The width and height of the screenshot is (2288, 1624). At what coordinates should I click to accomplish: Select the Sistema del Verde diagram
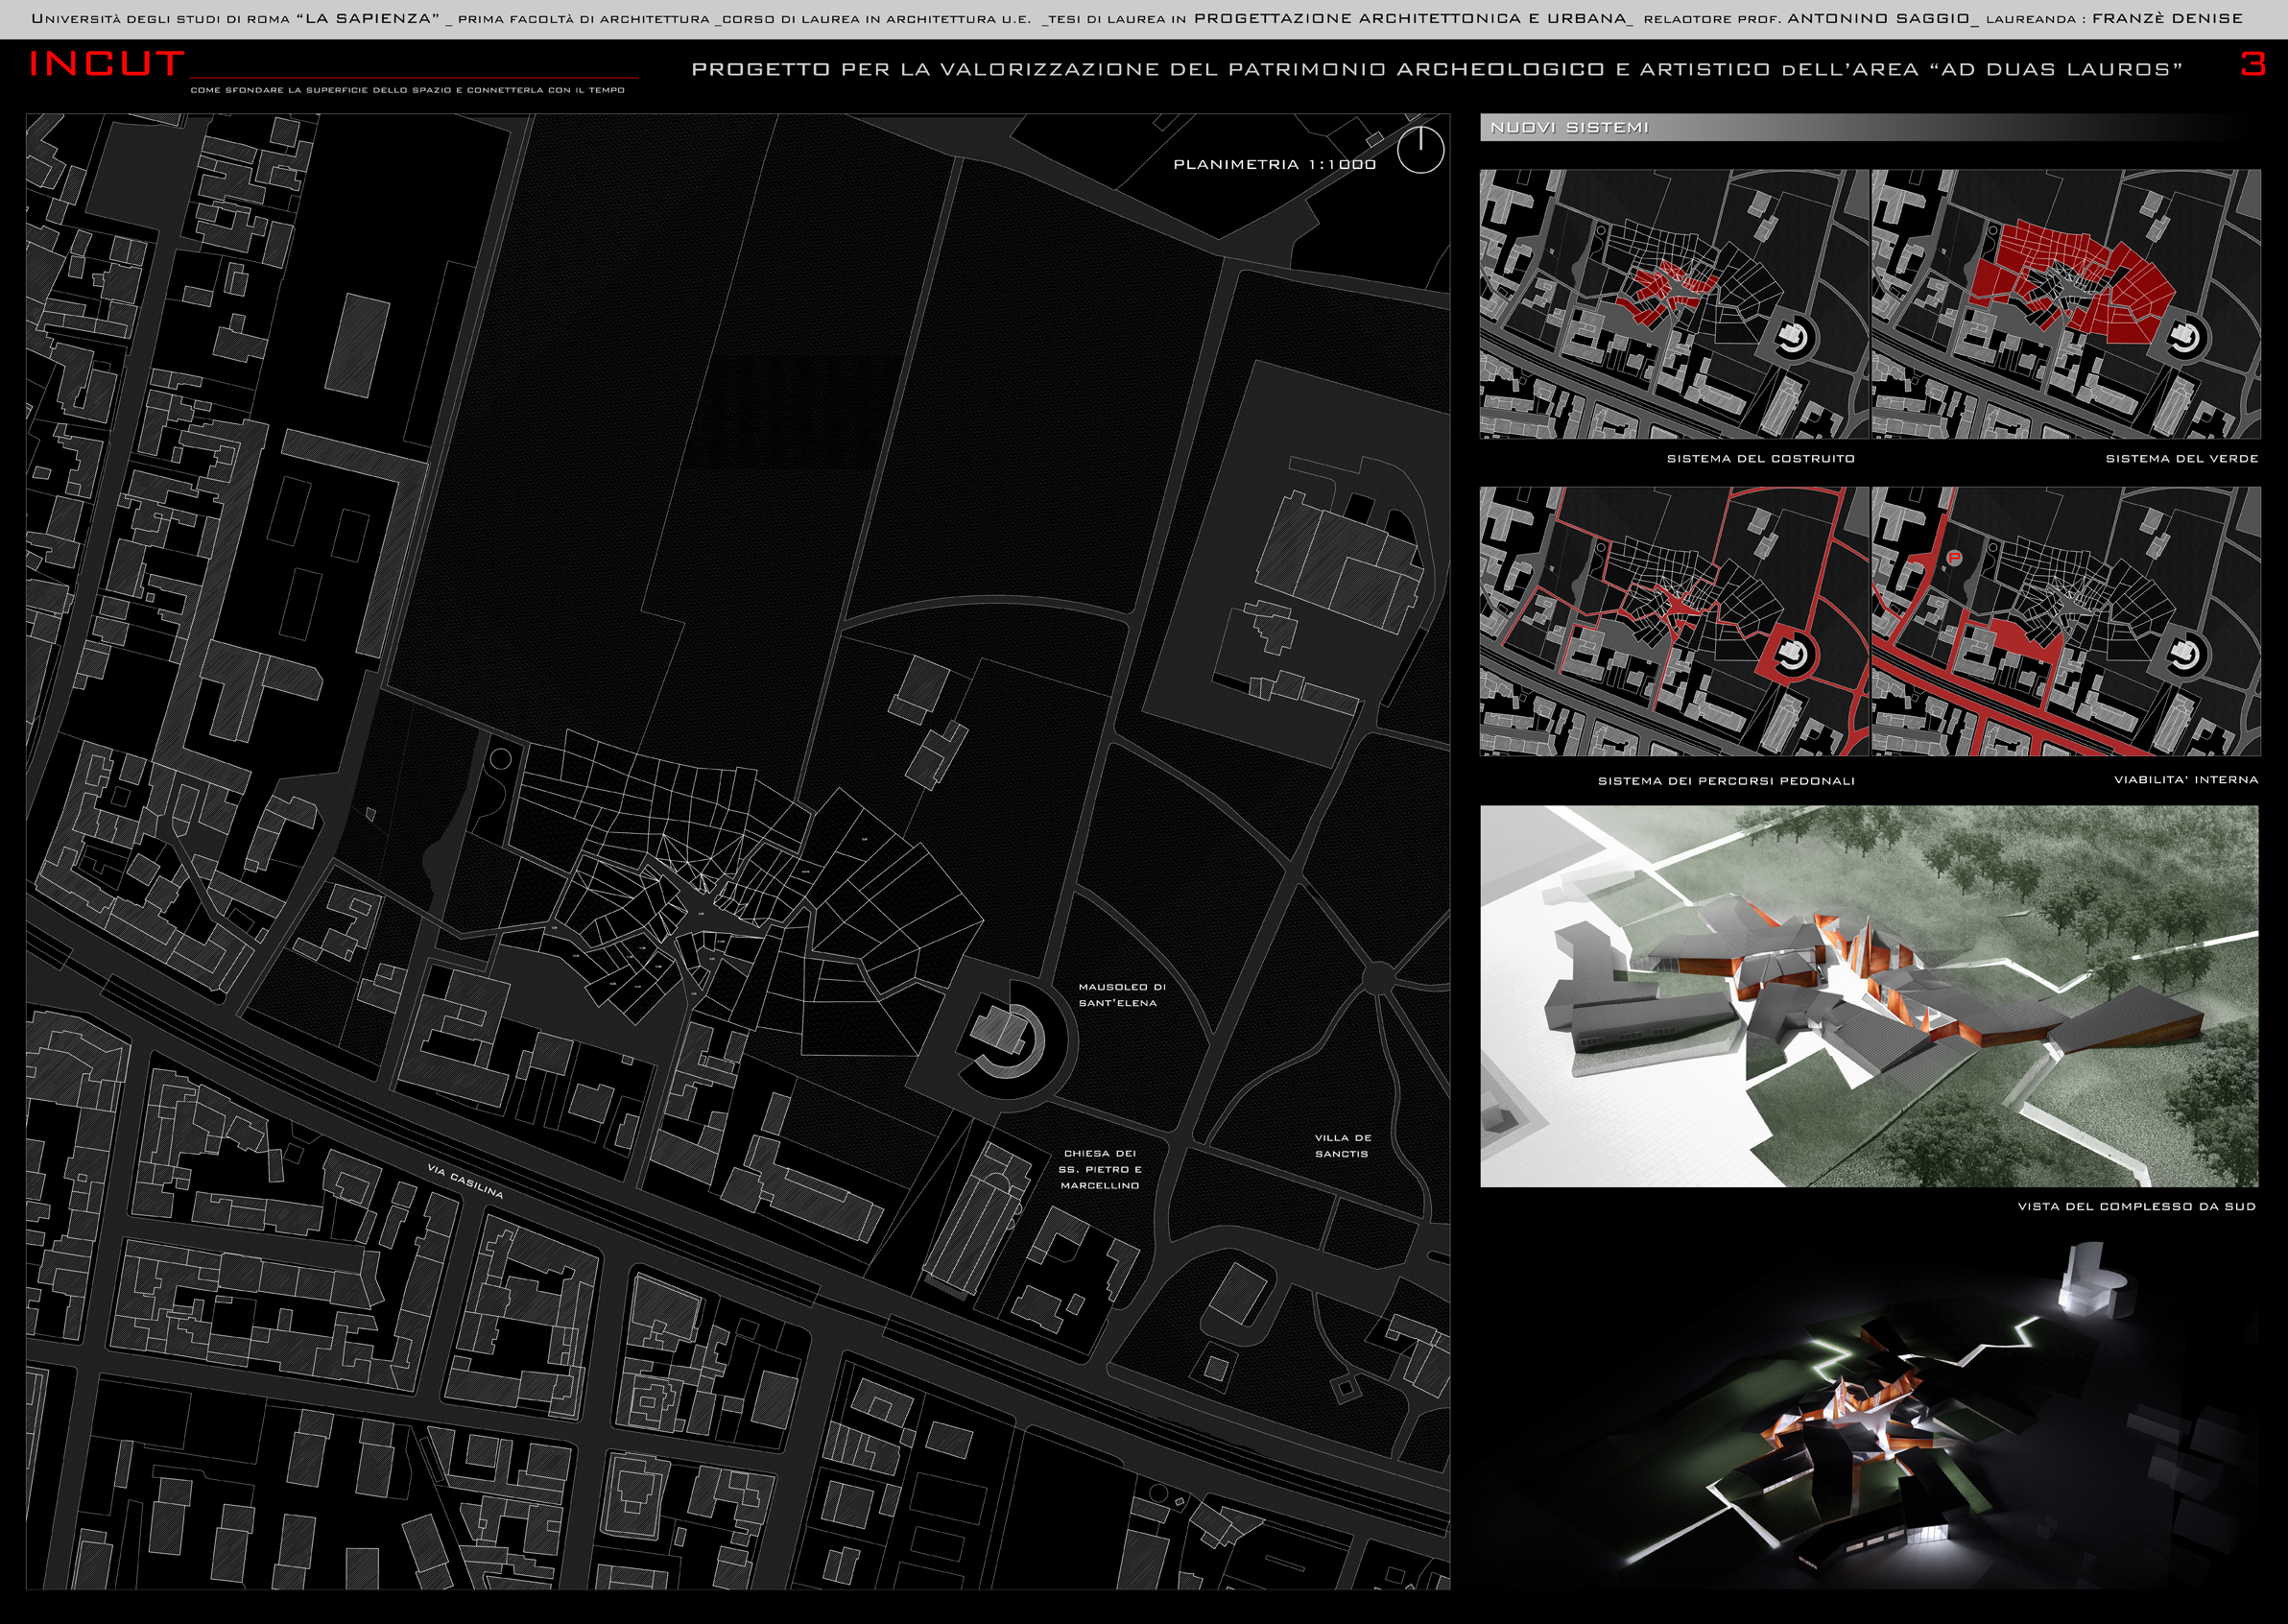point(2065,304)
